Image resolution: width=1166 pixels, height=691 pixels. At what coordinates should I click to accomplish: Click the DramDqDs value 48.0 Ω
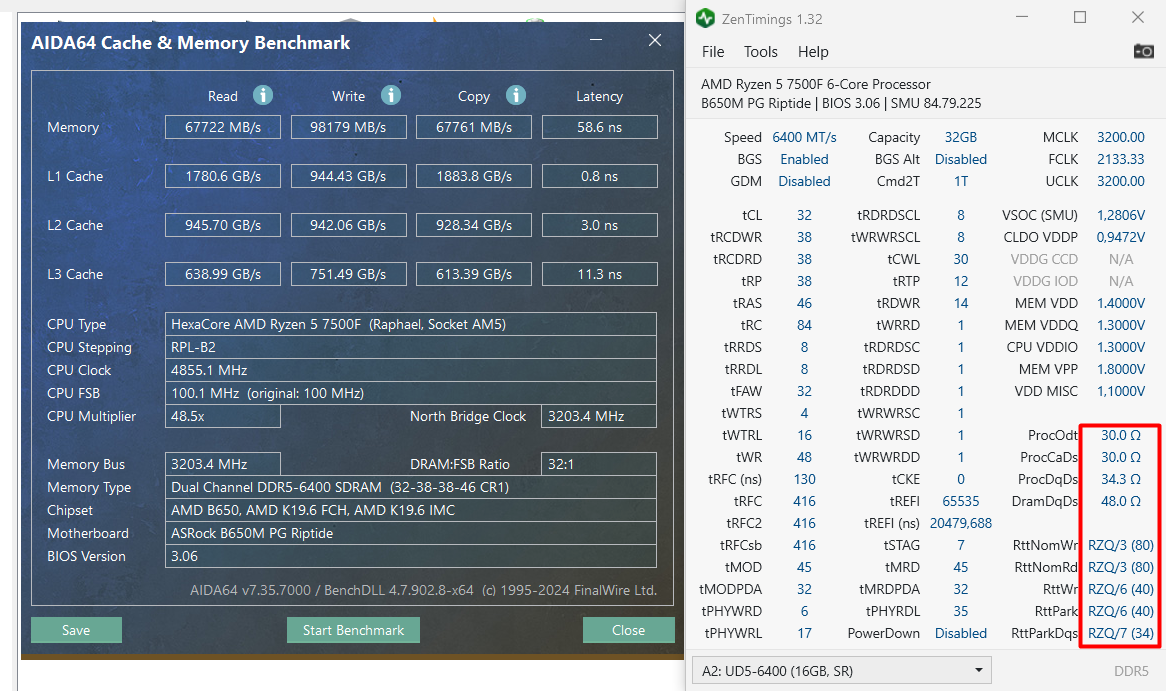coord(1121,501)
